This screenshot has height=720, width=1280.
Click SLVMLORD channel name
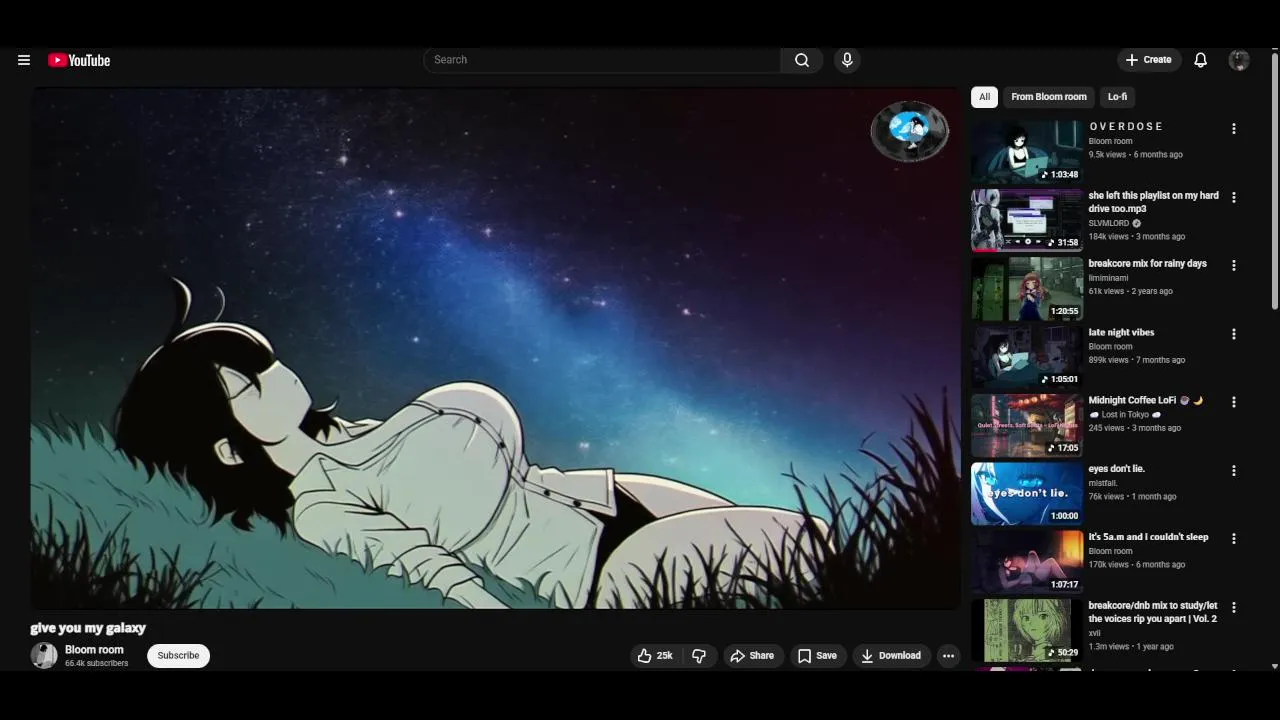point(1109,223)
